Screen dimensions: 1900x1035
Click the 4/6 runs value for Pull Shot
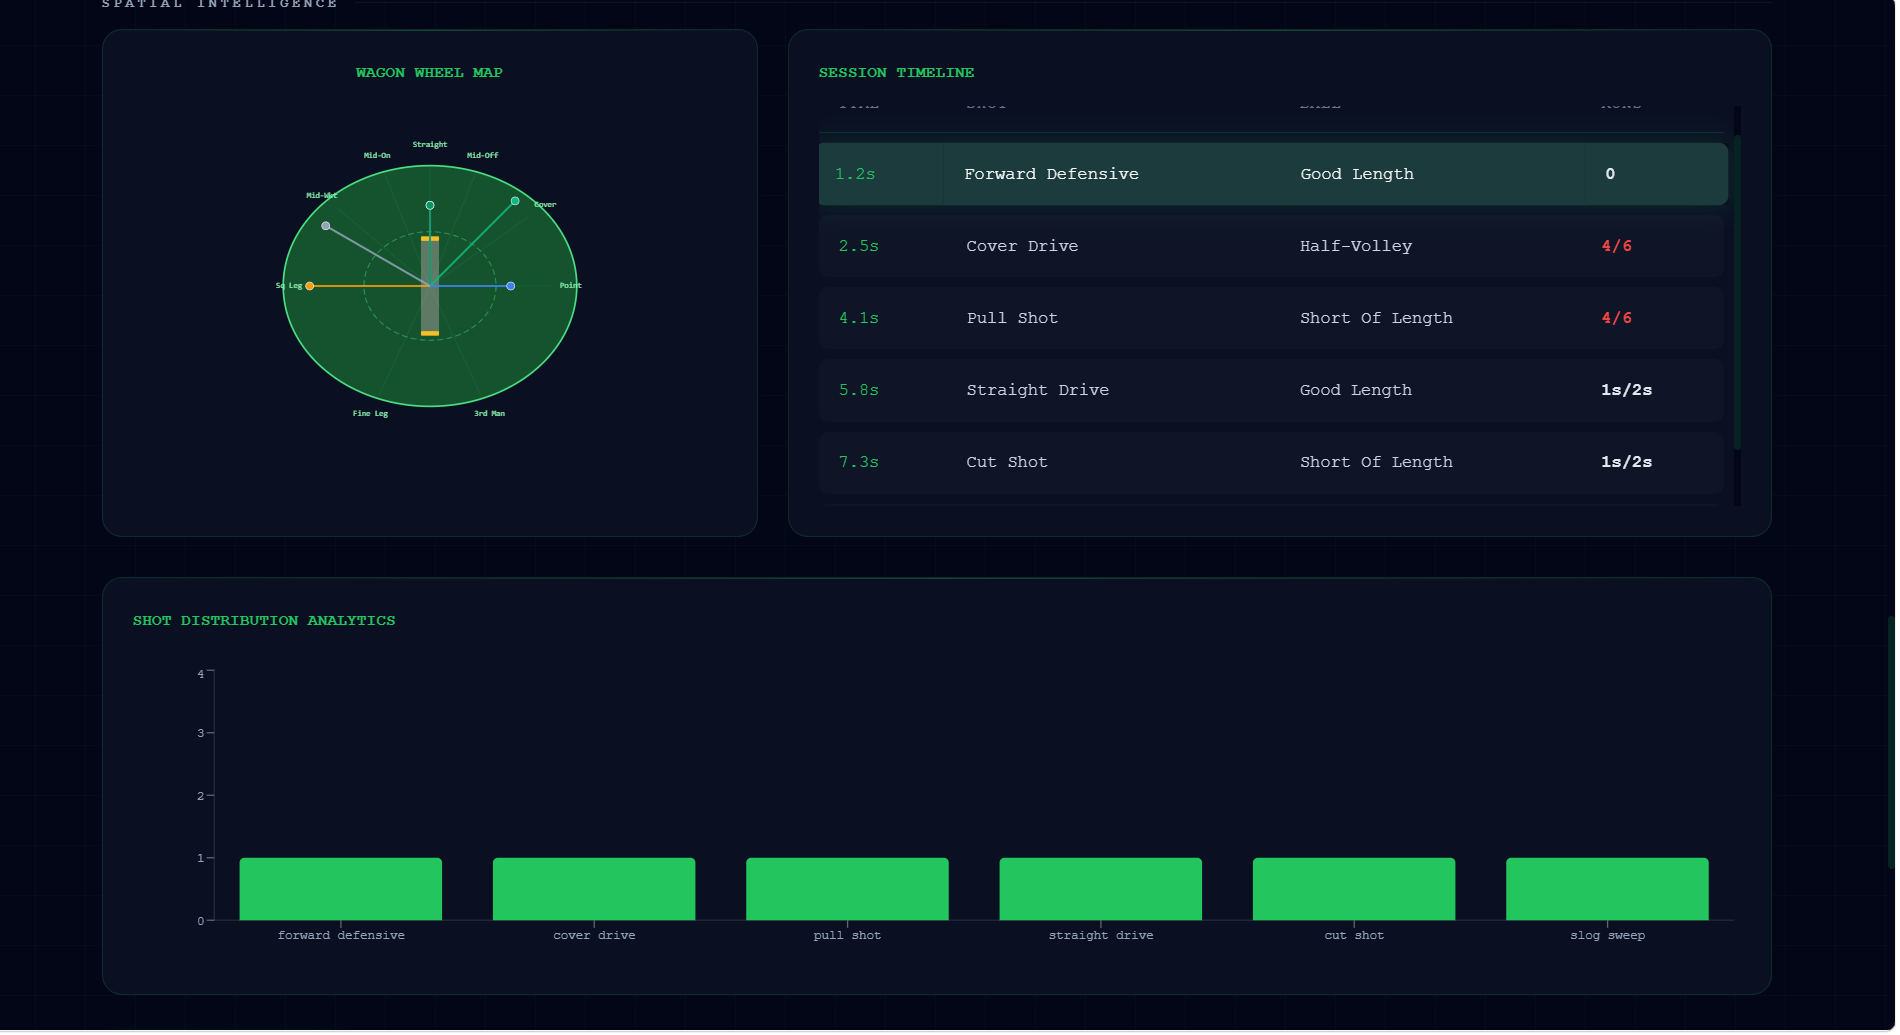[1616, 318]
